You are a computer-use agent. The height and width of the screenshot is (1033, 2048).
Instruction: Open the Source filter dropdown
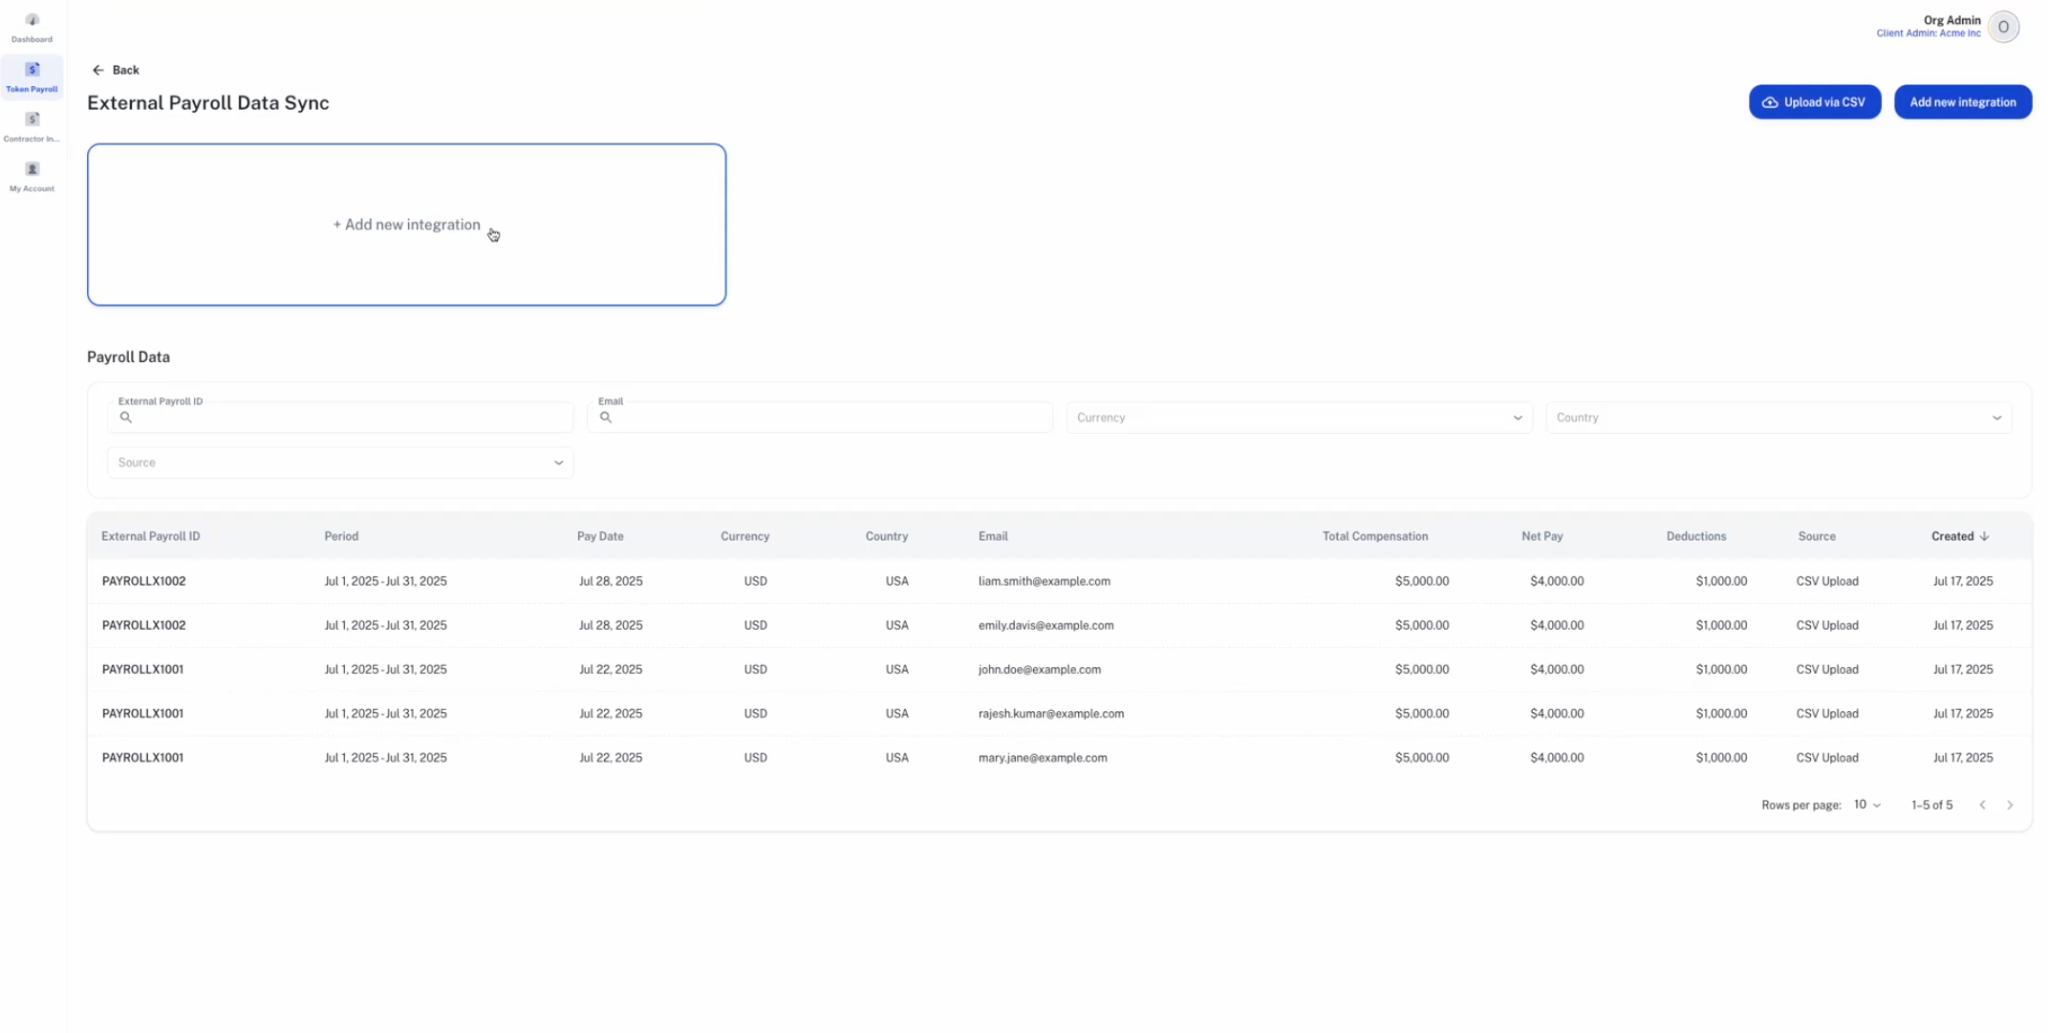pos(340,463)
